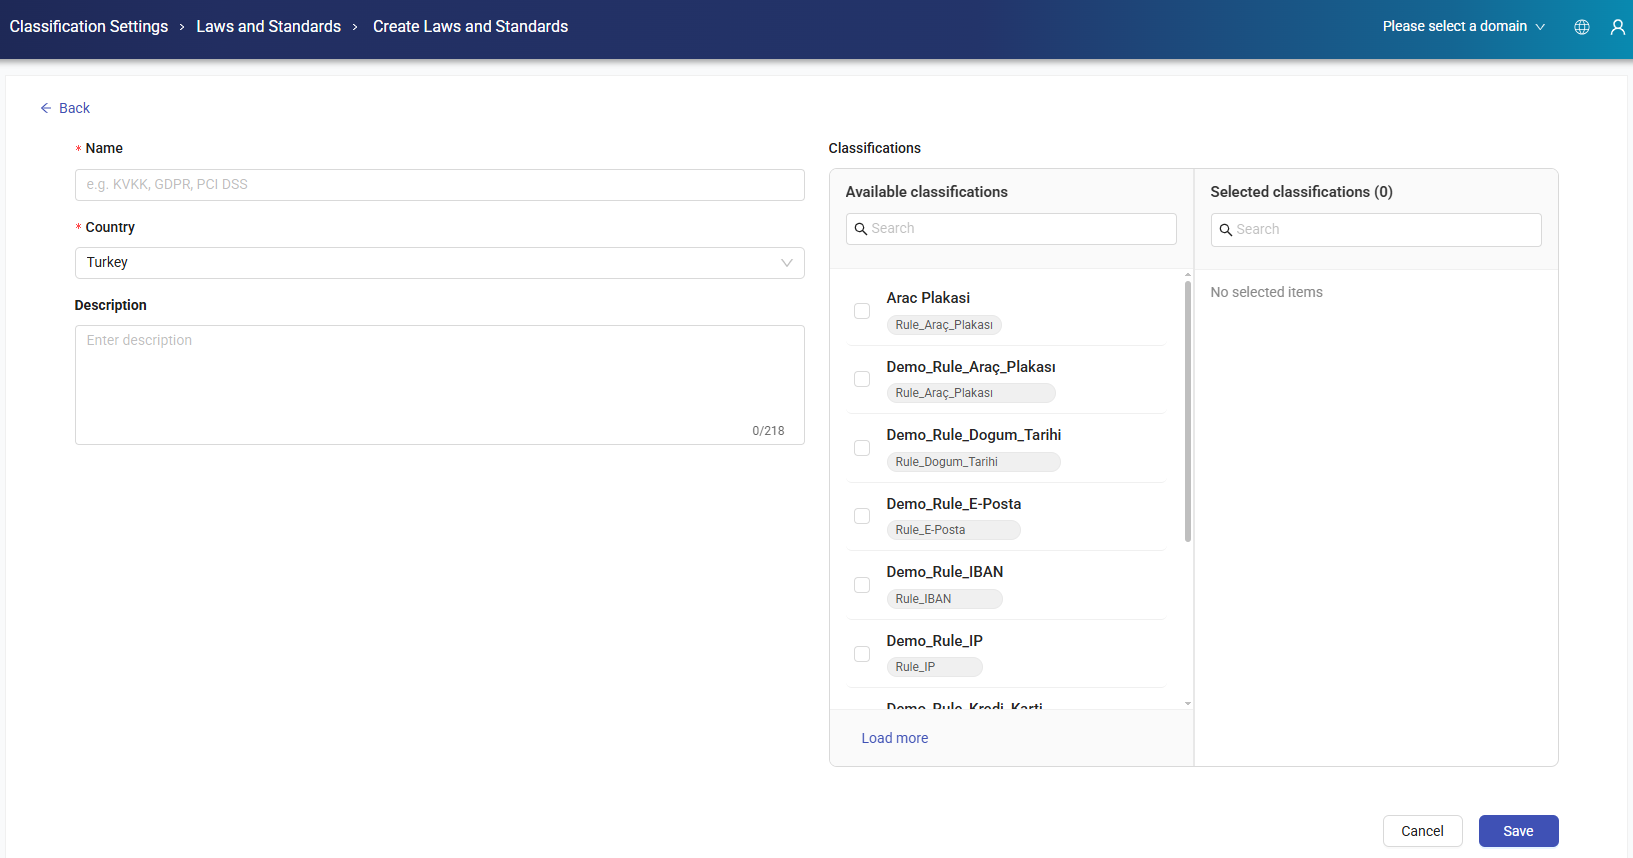1633x858 pixels.
Task: Navigate to Laws and Standards breadcrumb
Action: pyautogui.click(x=268, y=27)
